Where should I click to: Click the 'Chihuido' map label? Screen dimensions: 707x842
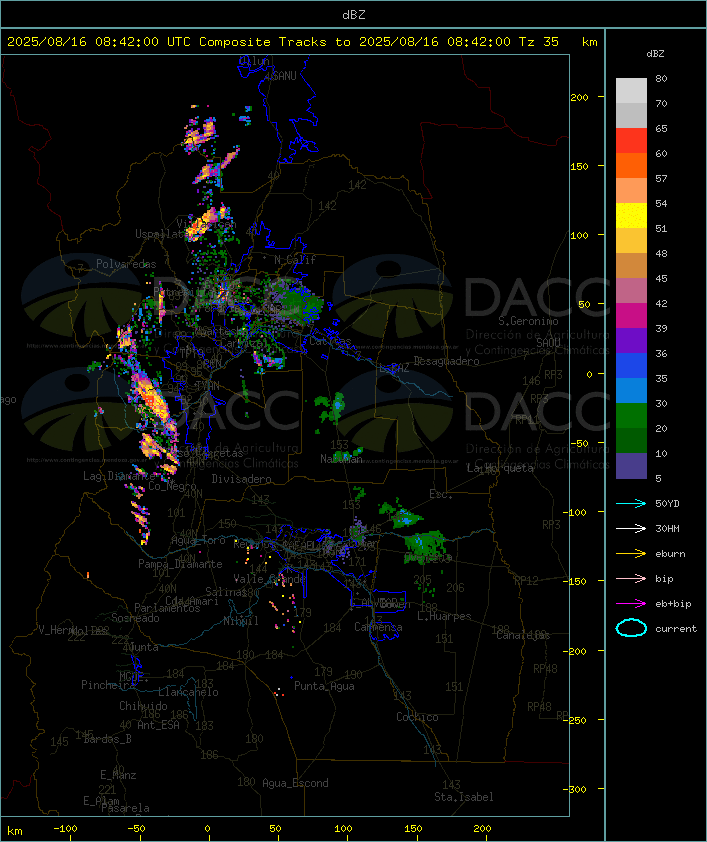click(x=143, y=707)
